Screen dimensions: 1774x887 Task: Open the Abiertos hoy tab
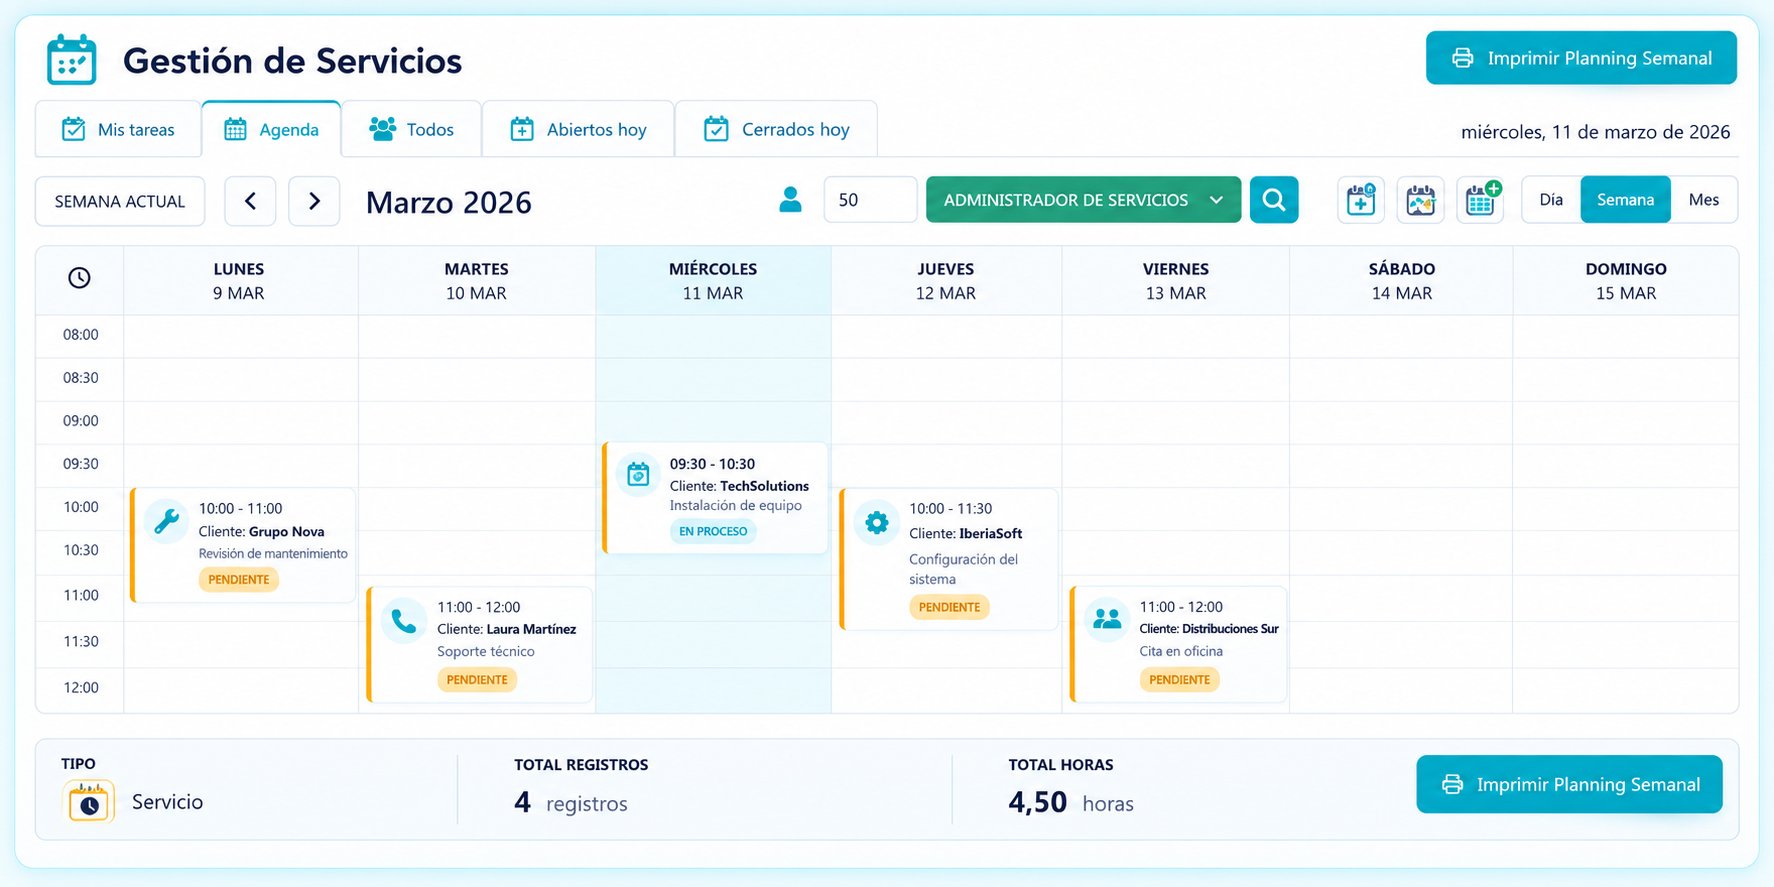click(578, 129)
